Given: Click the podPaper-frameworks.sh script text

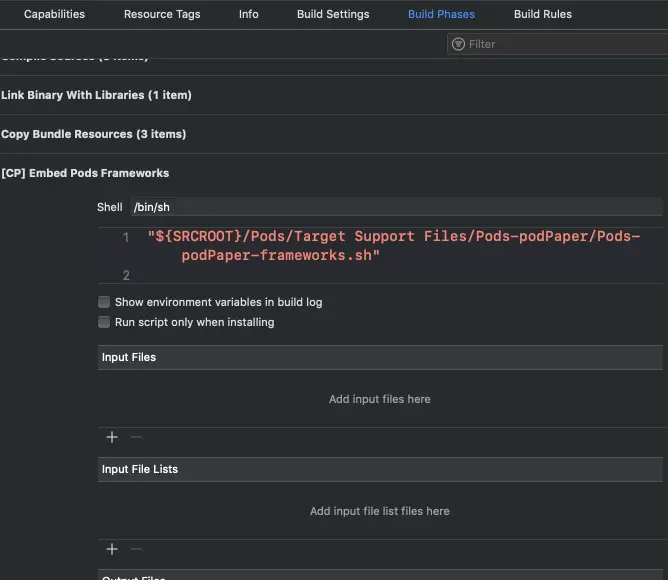Looking at the screenshot, I should tap(280, 256).
